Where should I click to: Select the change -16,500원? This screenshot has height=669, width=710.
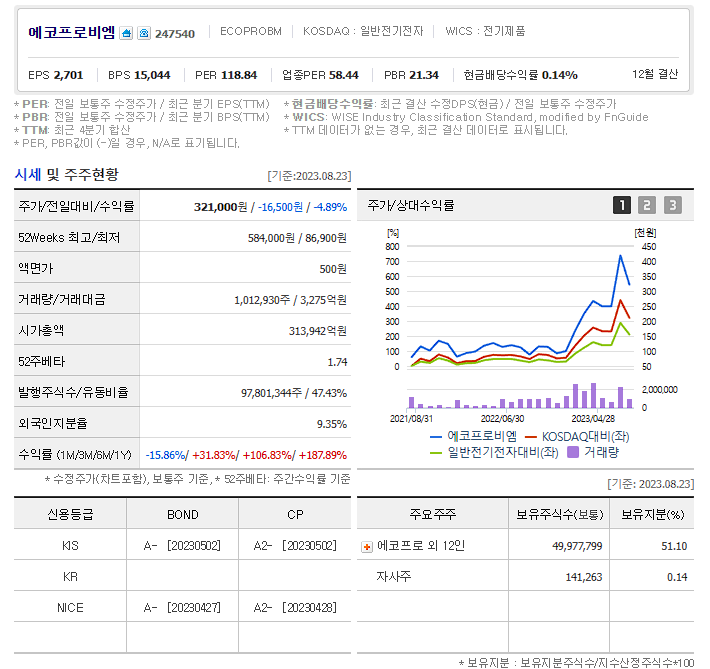click(280, 207)
